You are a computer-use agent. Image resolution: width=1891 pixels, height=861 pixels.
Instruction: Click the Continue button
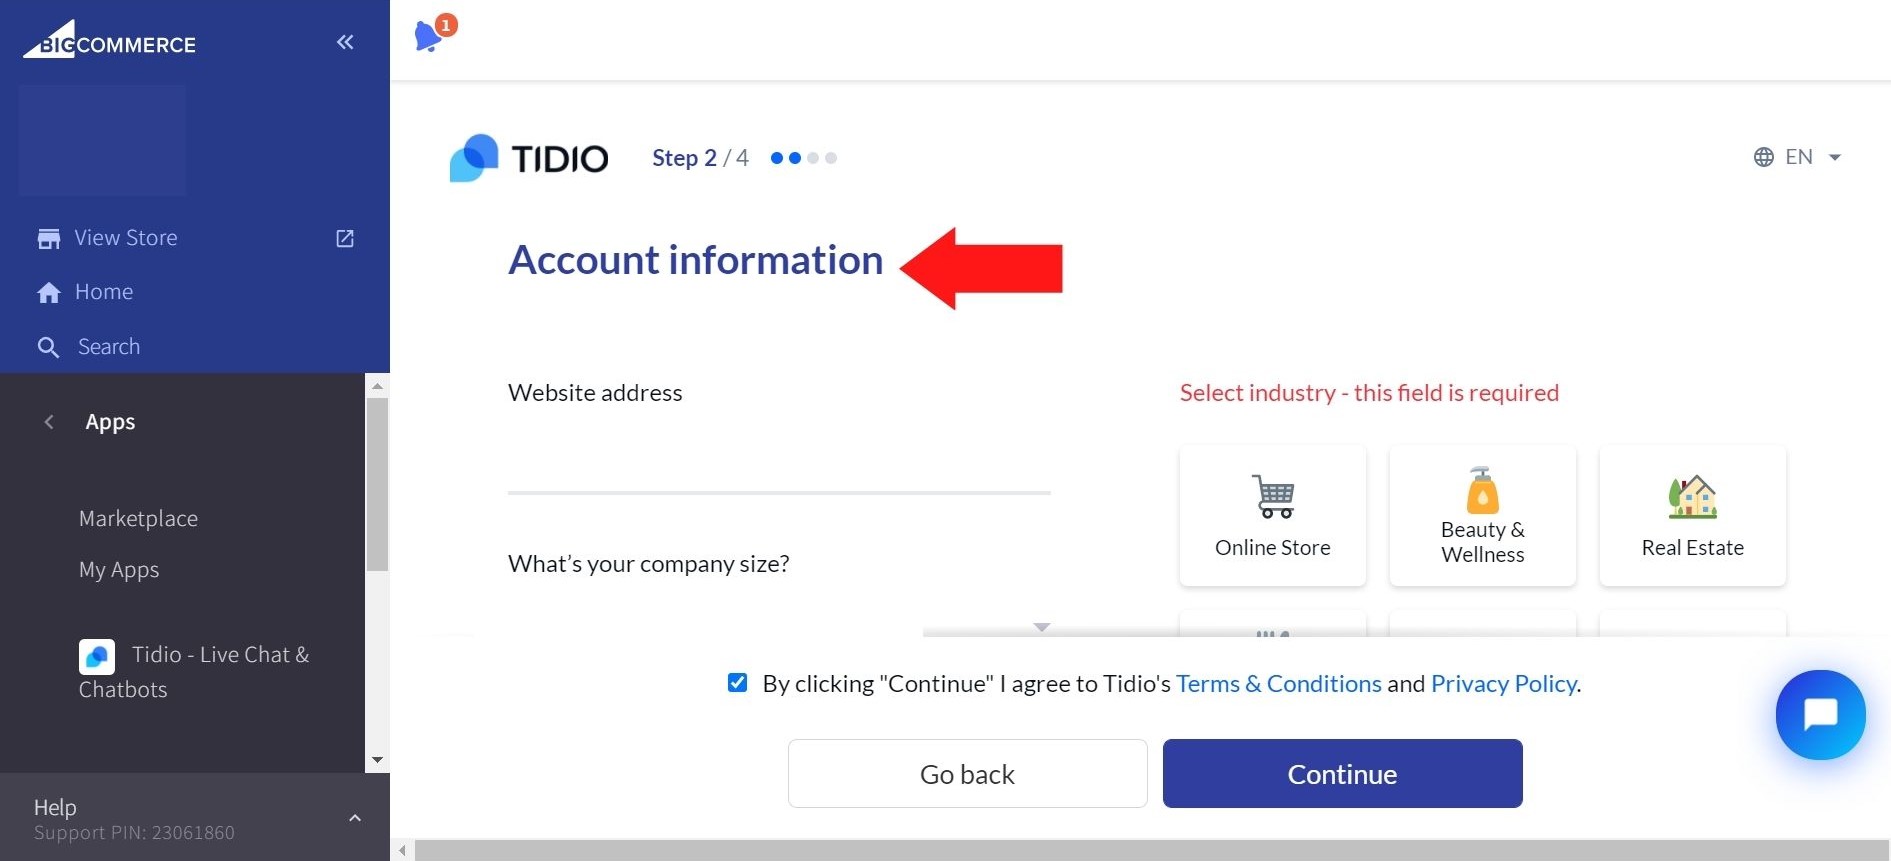(1342, 773)
